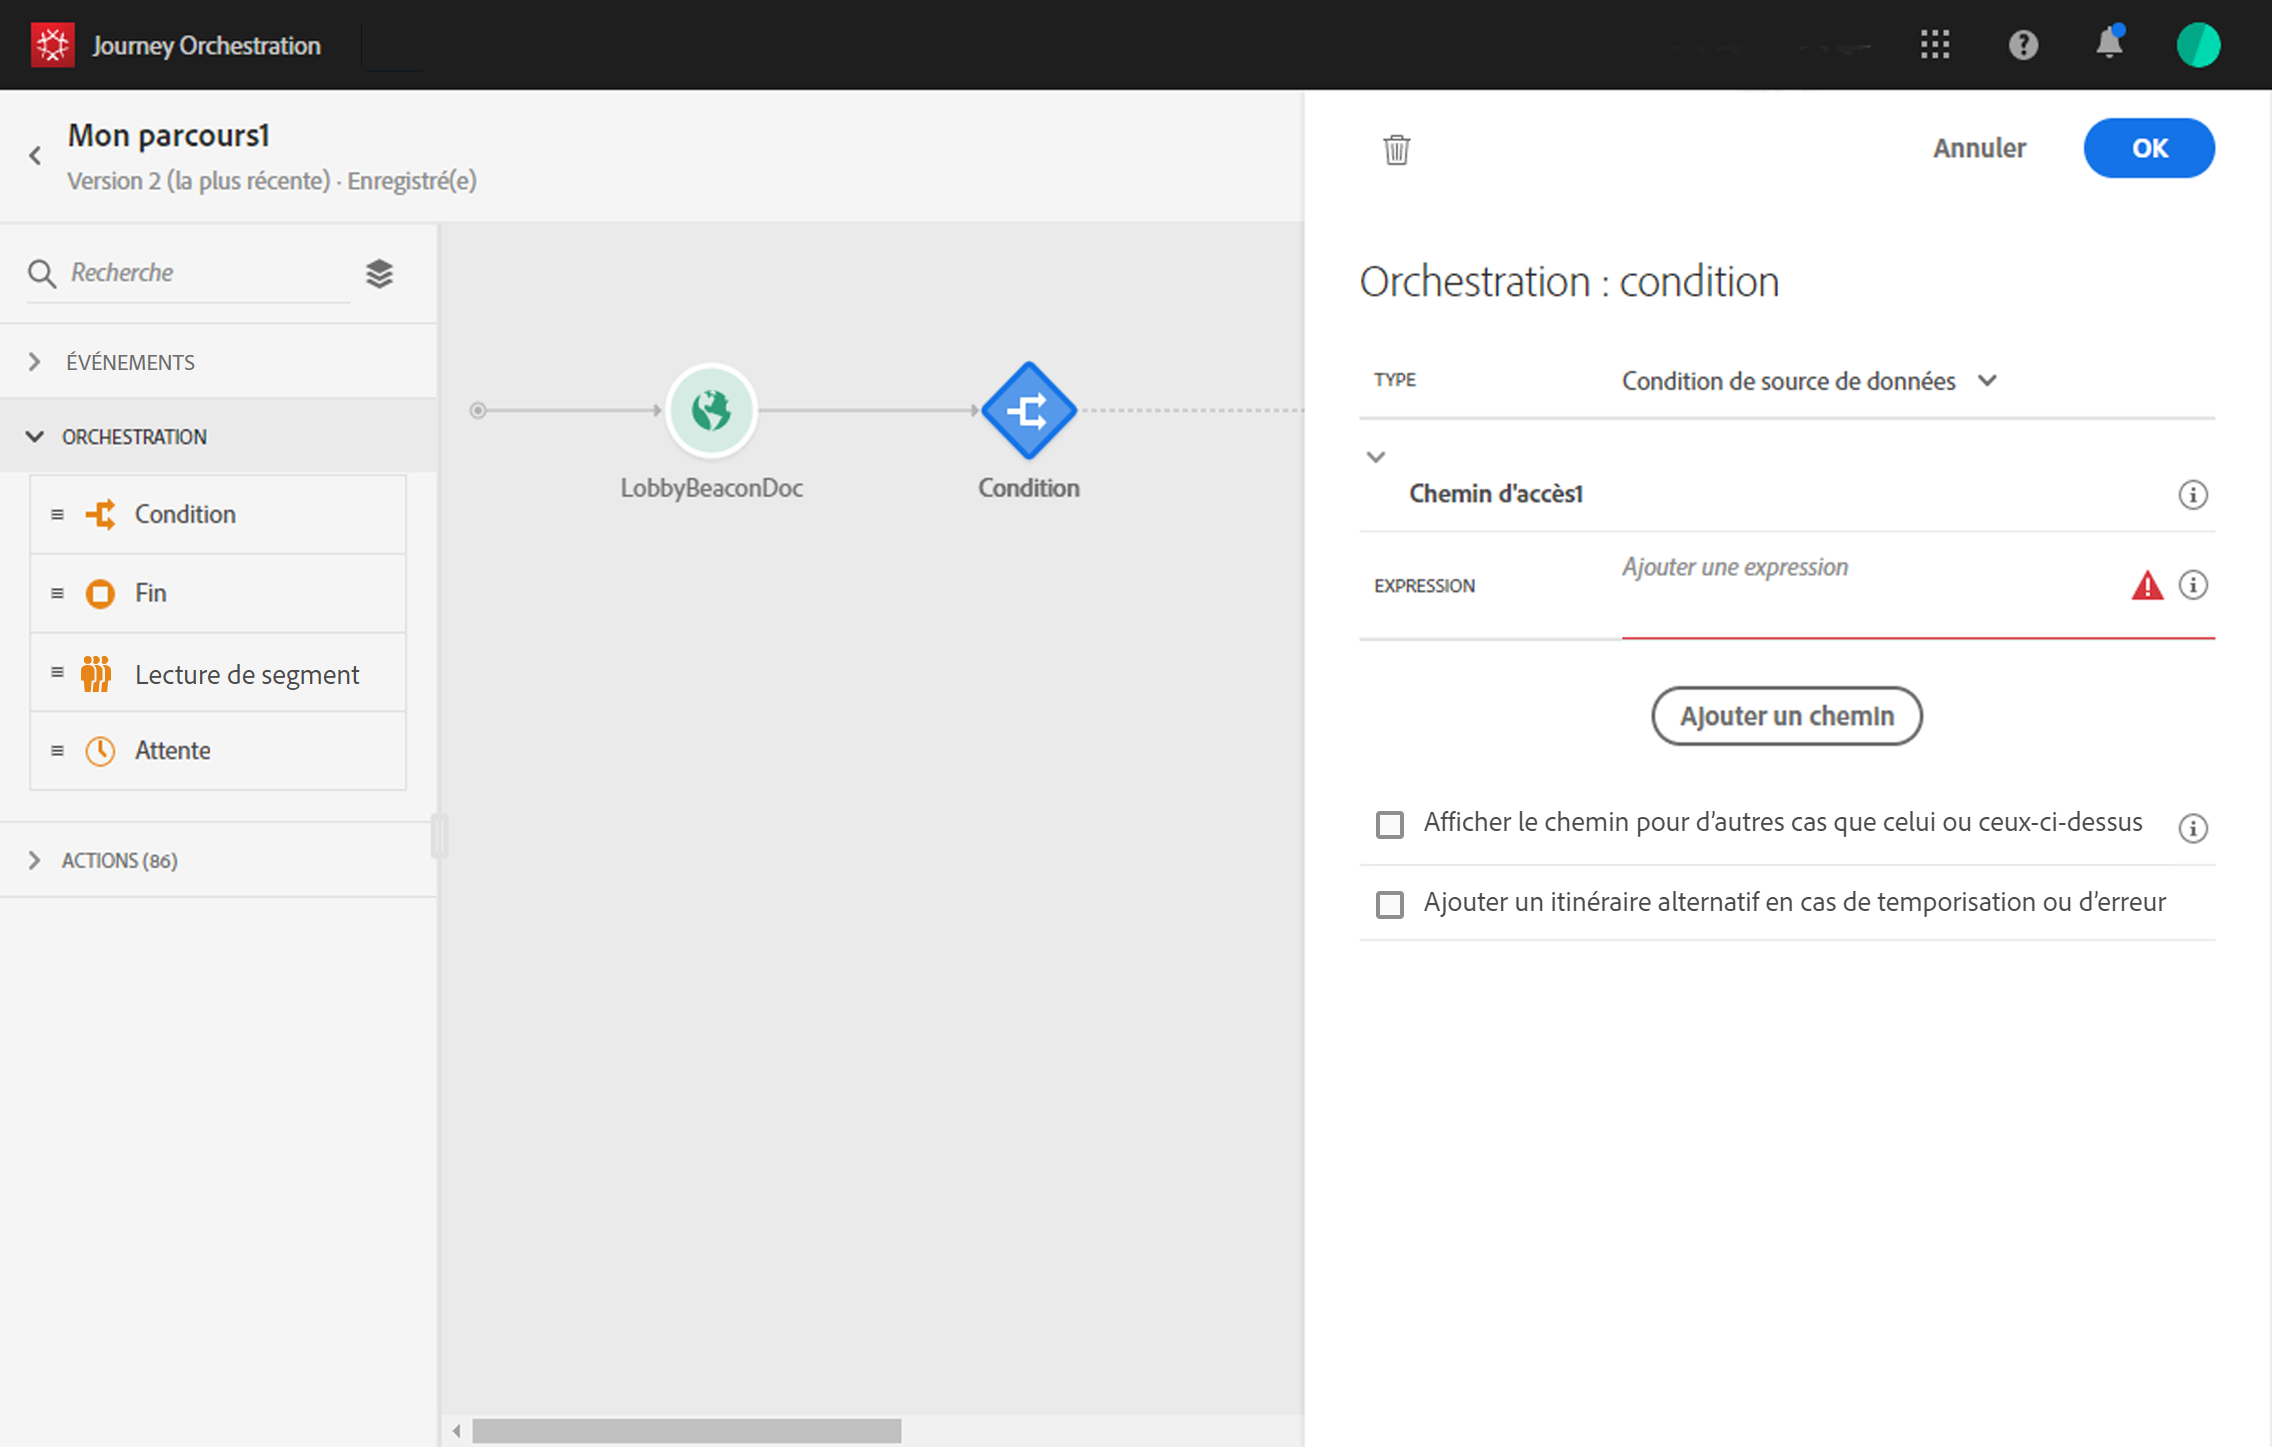Select the Condition diamond node on canvas
This screenshot has height=1447, width=2272.
1028,410
